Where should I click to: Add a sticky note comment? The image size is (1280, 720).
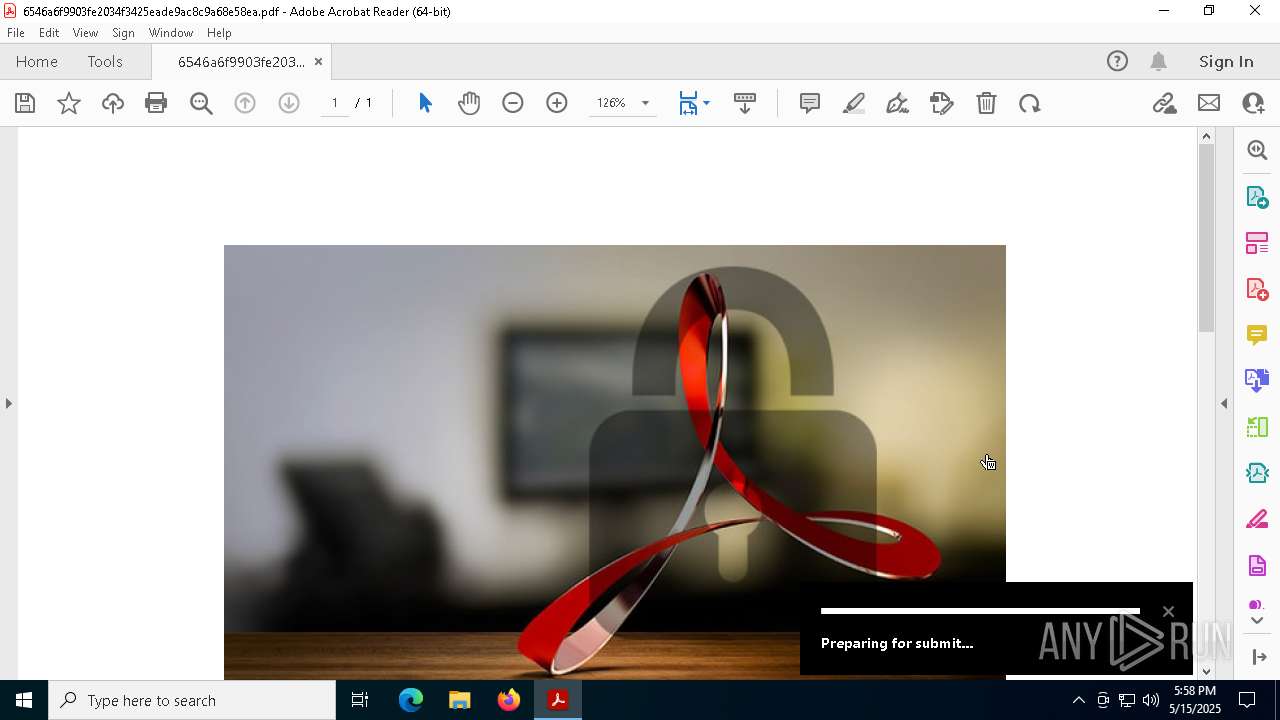pyautogui.click(x=810, y=103)
